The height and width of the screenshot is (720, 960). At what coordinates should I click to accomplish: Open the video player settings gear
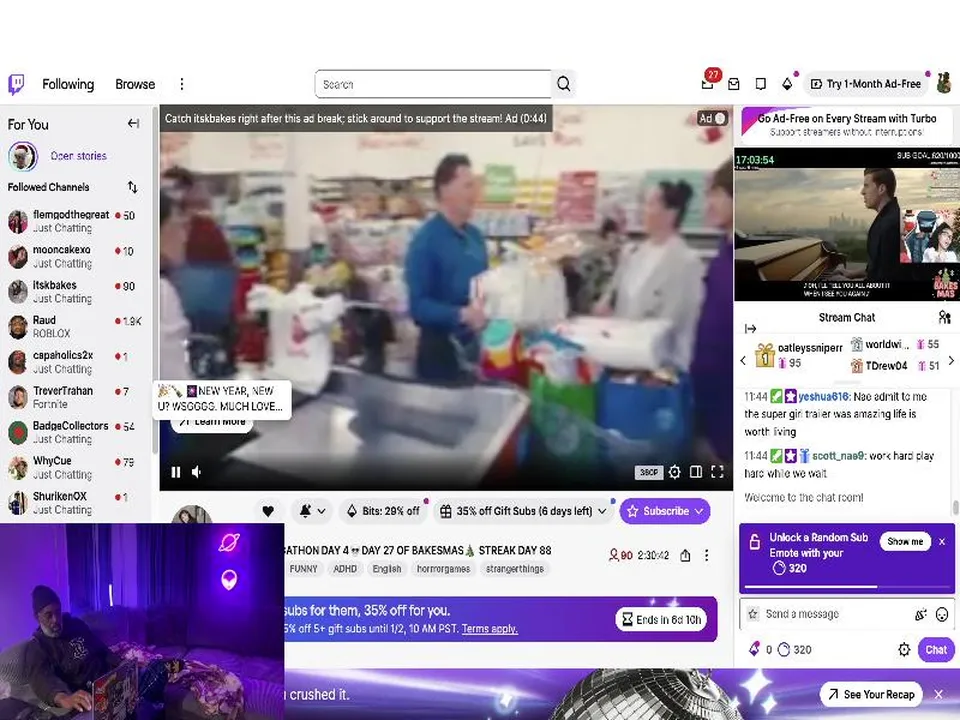(x=674, y=472)
